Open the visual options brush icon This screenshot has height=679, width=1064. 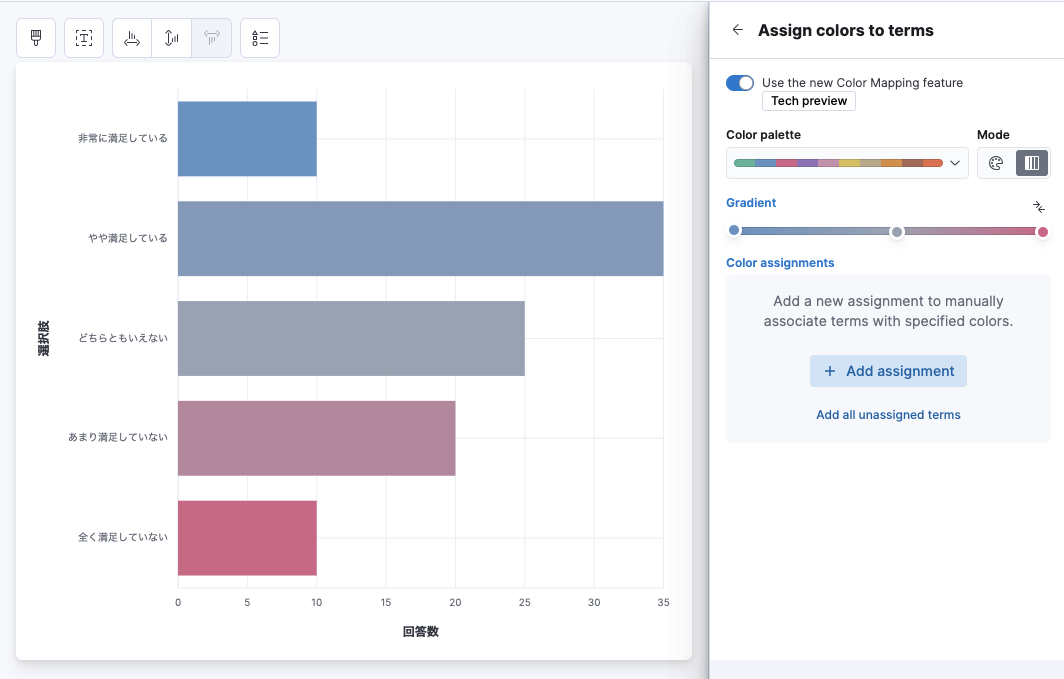coord(36,38)
